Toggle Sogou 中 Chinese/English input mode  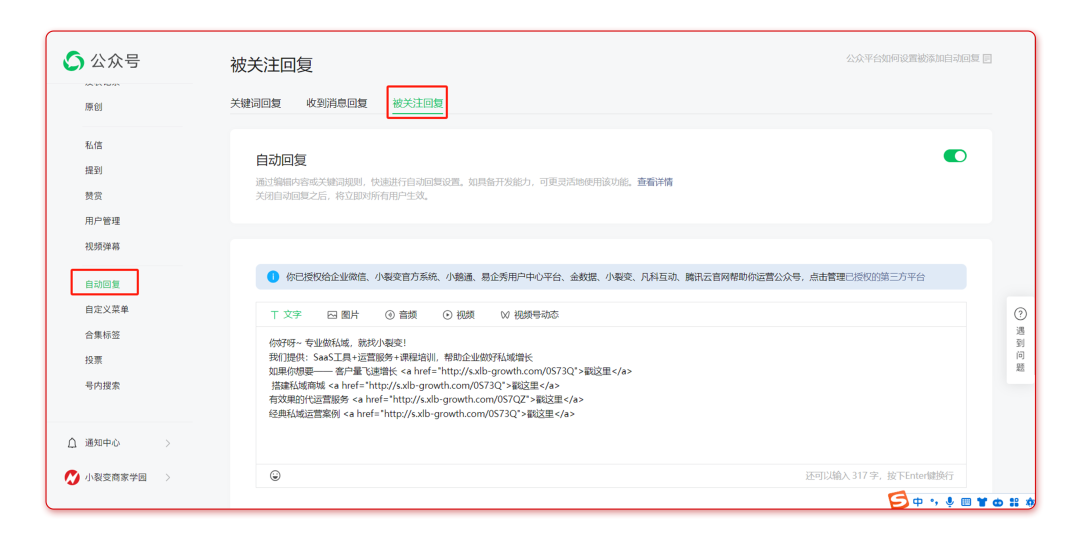(x=918, y=502)
